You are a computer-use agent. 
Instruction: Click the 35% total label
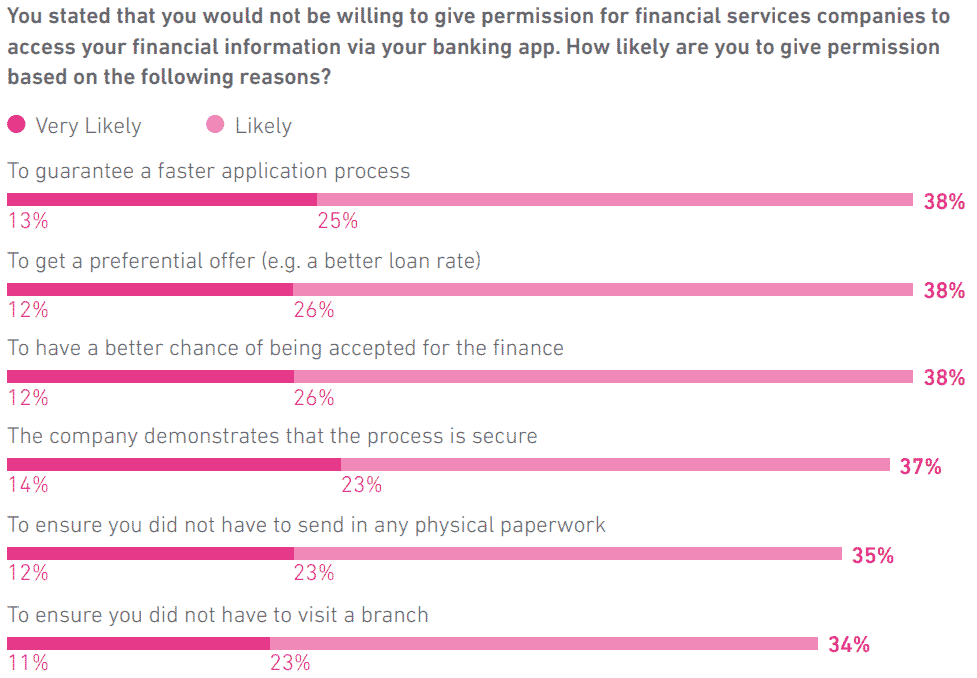[x=873, y=555]
